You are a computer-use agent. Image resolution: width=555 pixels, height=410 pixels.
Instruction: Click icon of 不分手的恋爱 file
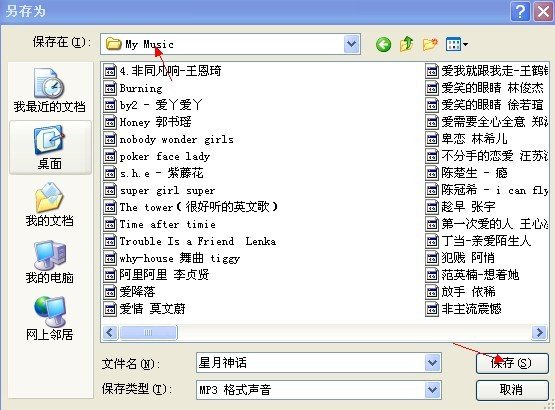(x=432, y=156)
